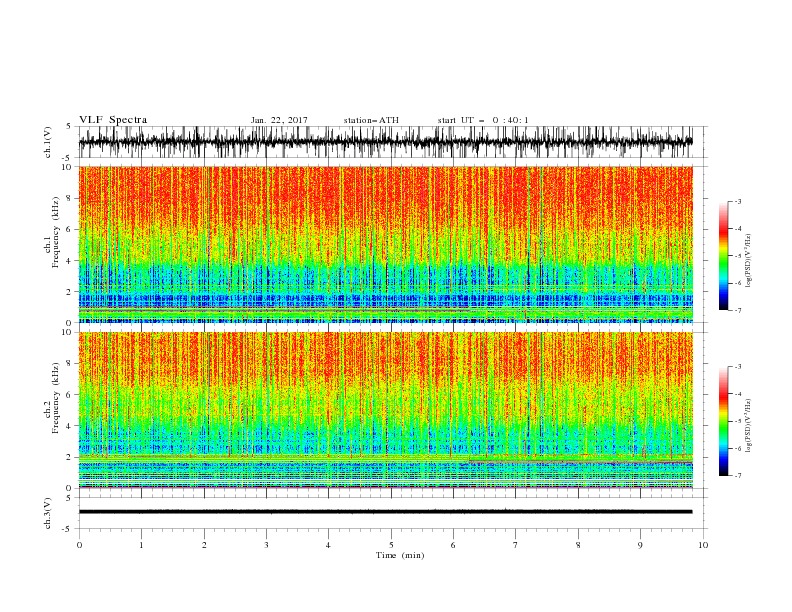Image resolution: width=792 pixels, height=612 pixels.
Task: Click the "-7" tick on the ch.1 colorbar
Action: (x=738, y=310)
